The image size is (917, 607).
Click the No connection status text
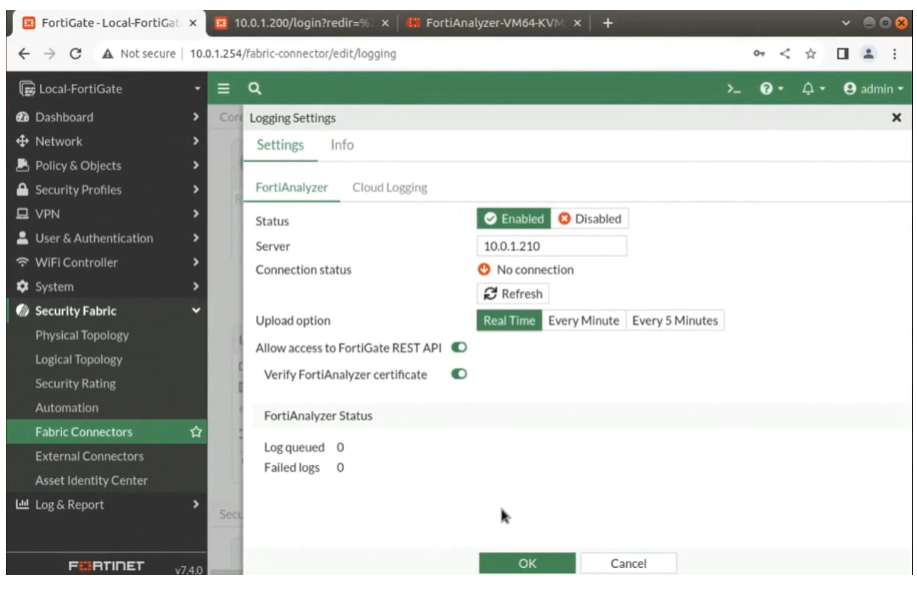535,270
